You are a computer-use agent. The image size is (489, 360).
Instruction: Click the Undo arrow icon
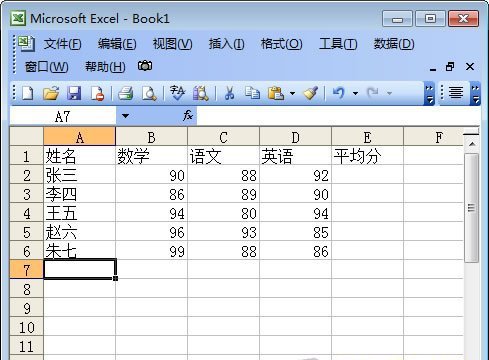pyautogui.click(x=339, y=93)
